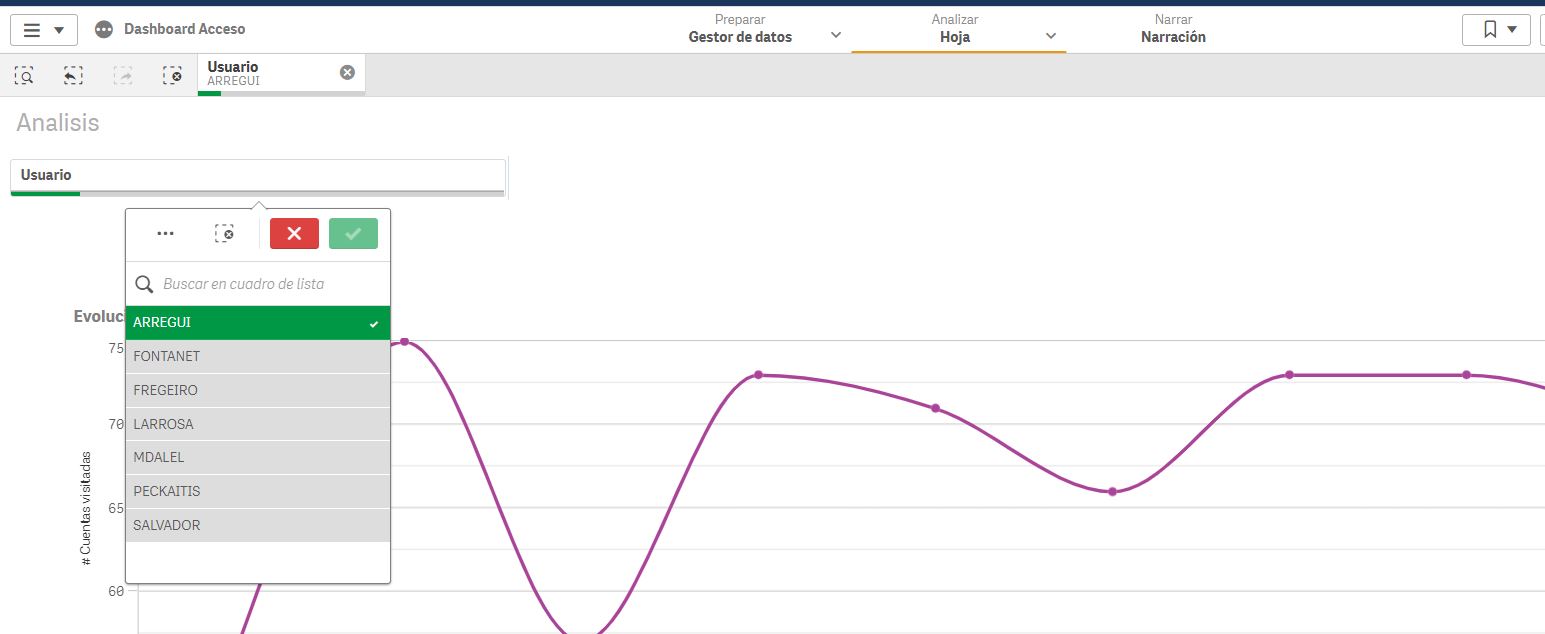Cancel the selection with the red X button
This screenshot has width=1545, height=634.
[293, 233]
